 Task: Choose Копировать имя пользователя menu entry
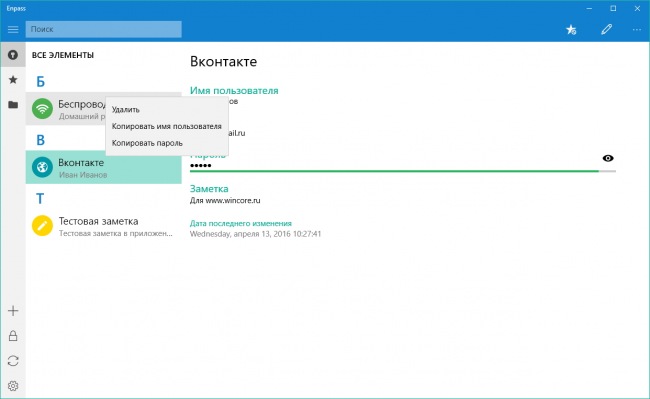coord(166,126)
